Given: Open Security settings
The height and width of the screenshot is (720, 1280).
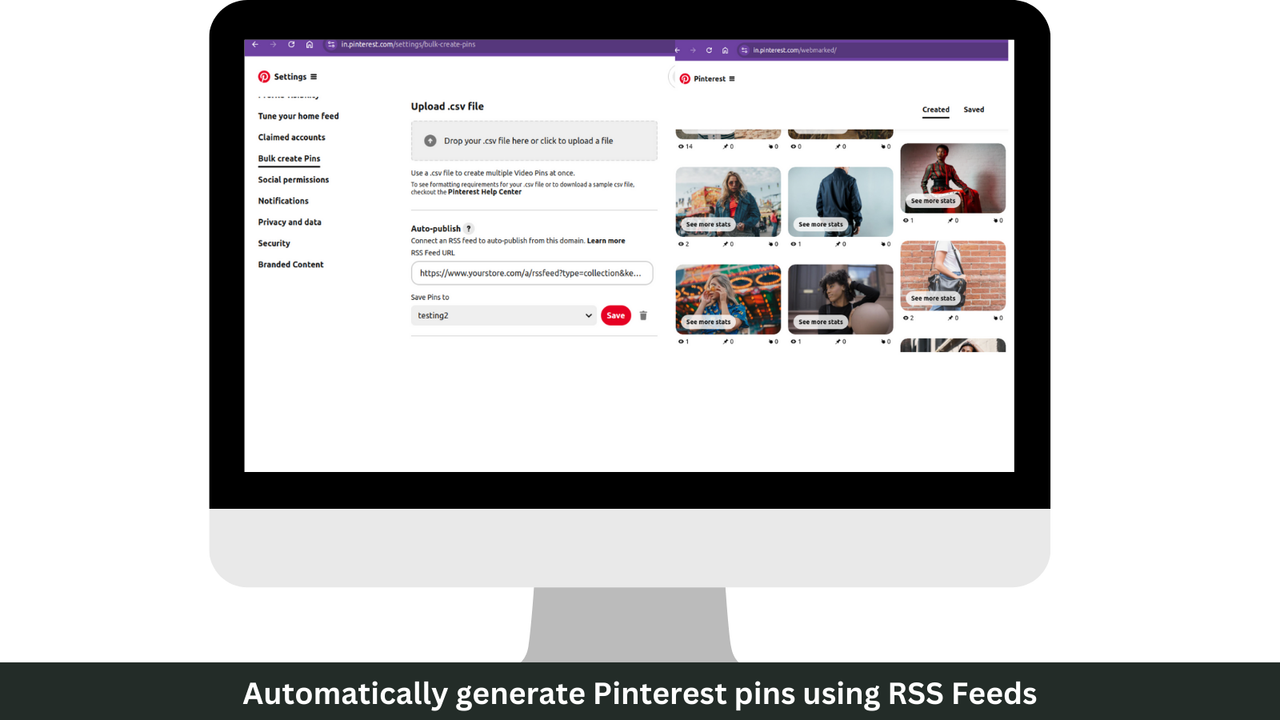Looking at the screenshot, I should [274, 243].
